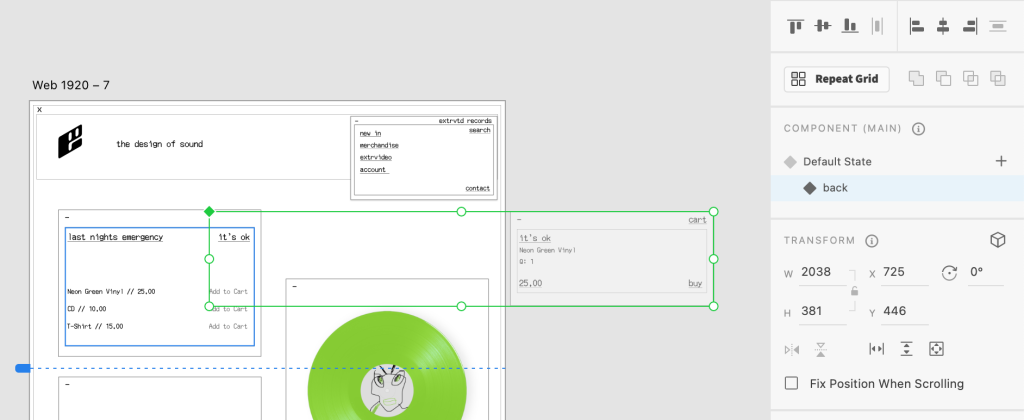Enable 3D transforms cube icon

click(997, 240)
